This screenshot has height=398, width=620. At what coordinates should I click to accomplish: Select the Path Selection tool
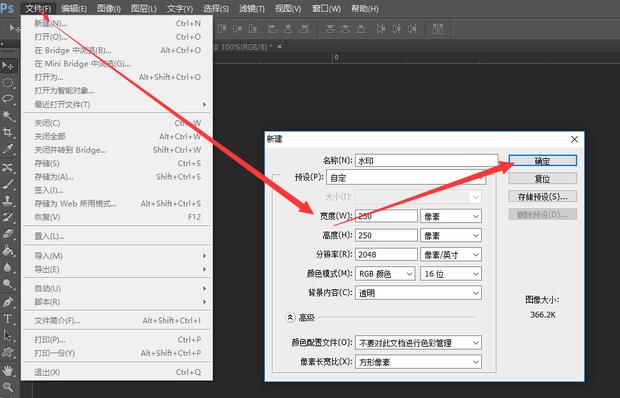pos(8,336)
